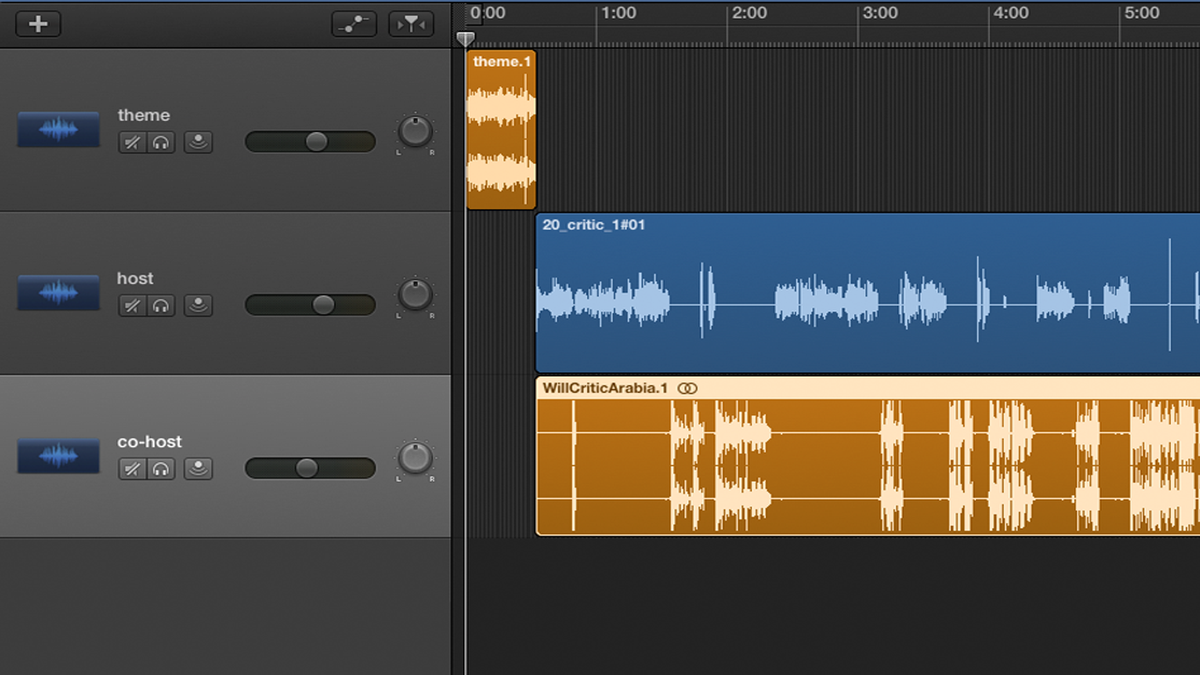Select the 20_critic_1#01 region
The height and width of the screenshot is (675, 1200).
coord(850,290)
